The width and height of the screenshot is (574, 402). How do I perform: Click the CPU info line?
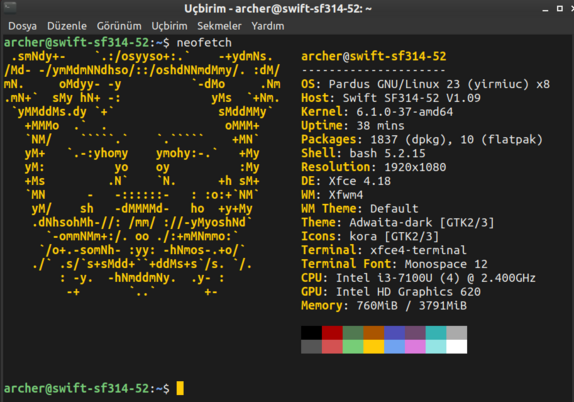point(418,278)
